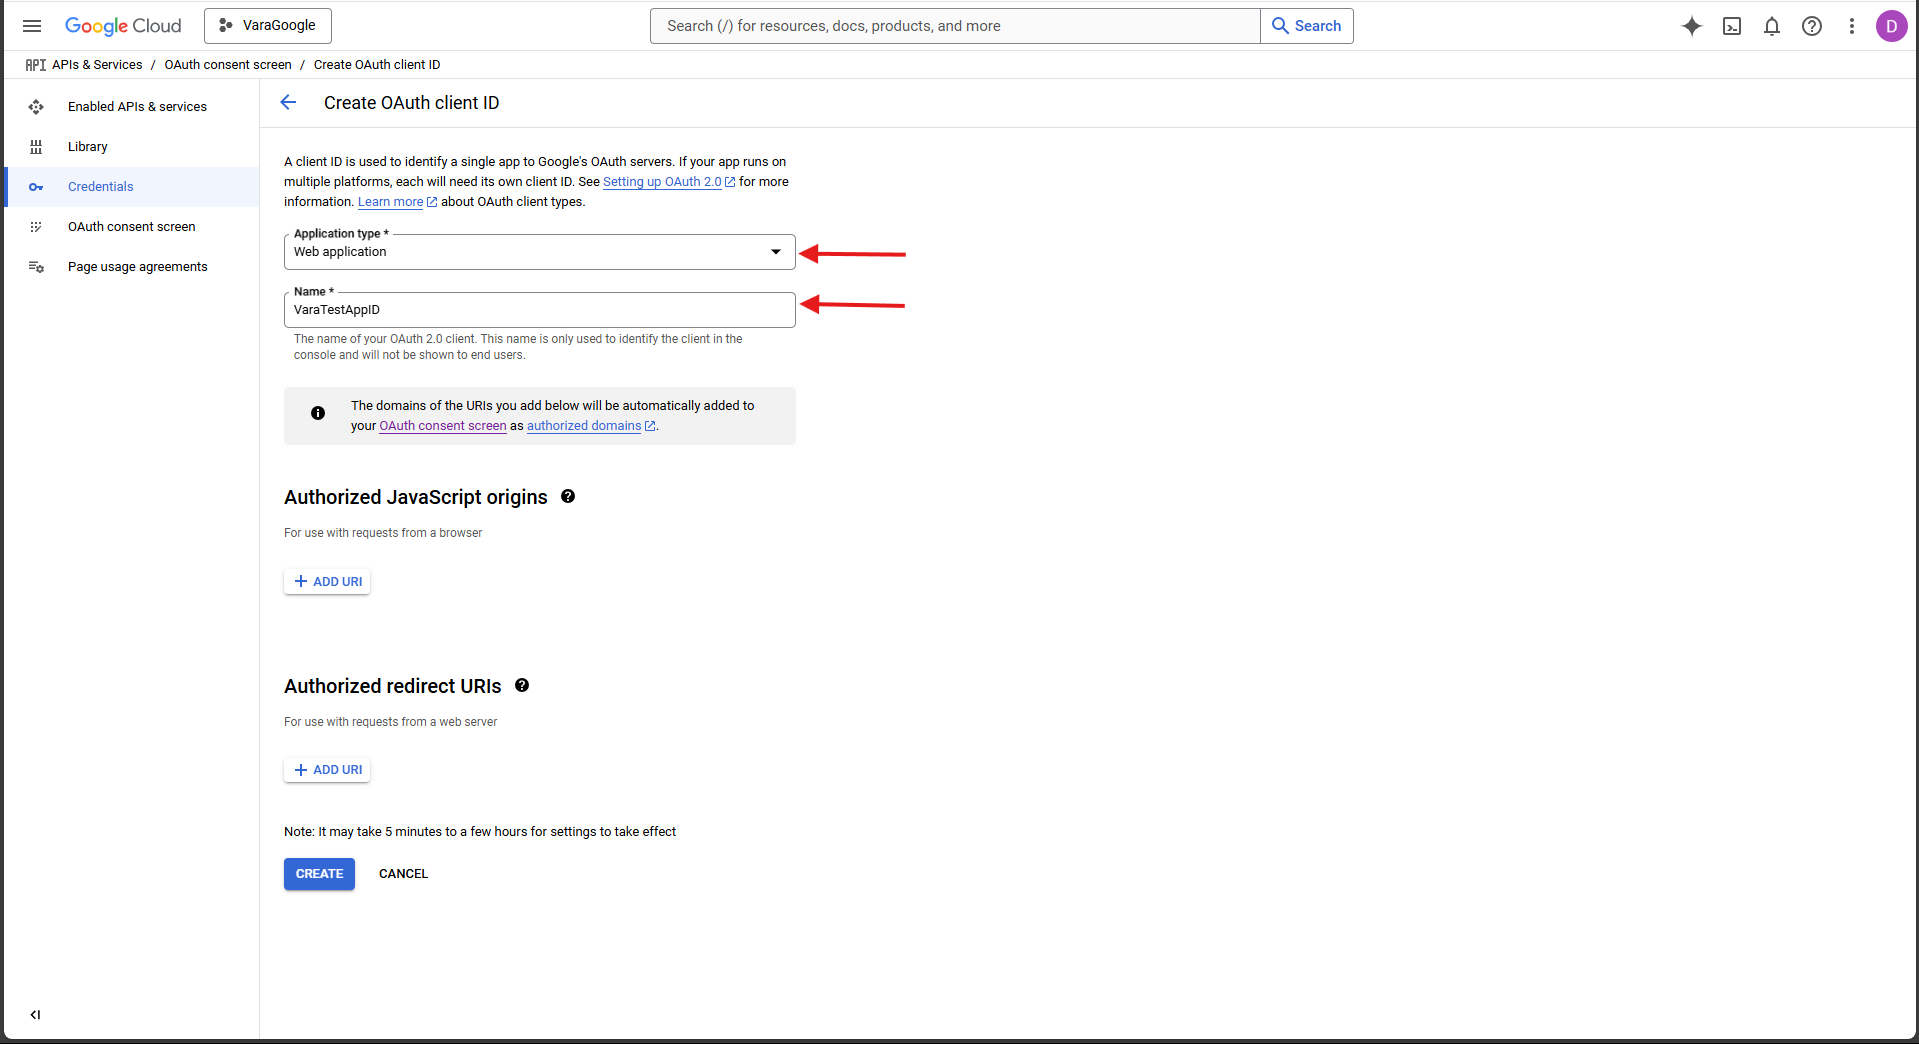Collapse the sidebar with bottom arrow icon
Screen dimensions: 1919x1044
pos(35,1015)
